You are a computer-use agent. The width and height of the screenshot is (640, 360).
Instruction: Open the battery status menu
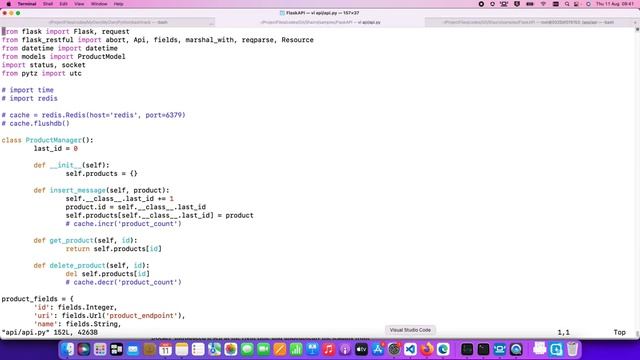(530, 4)
